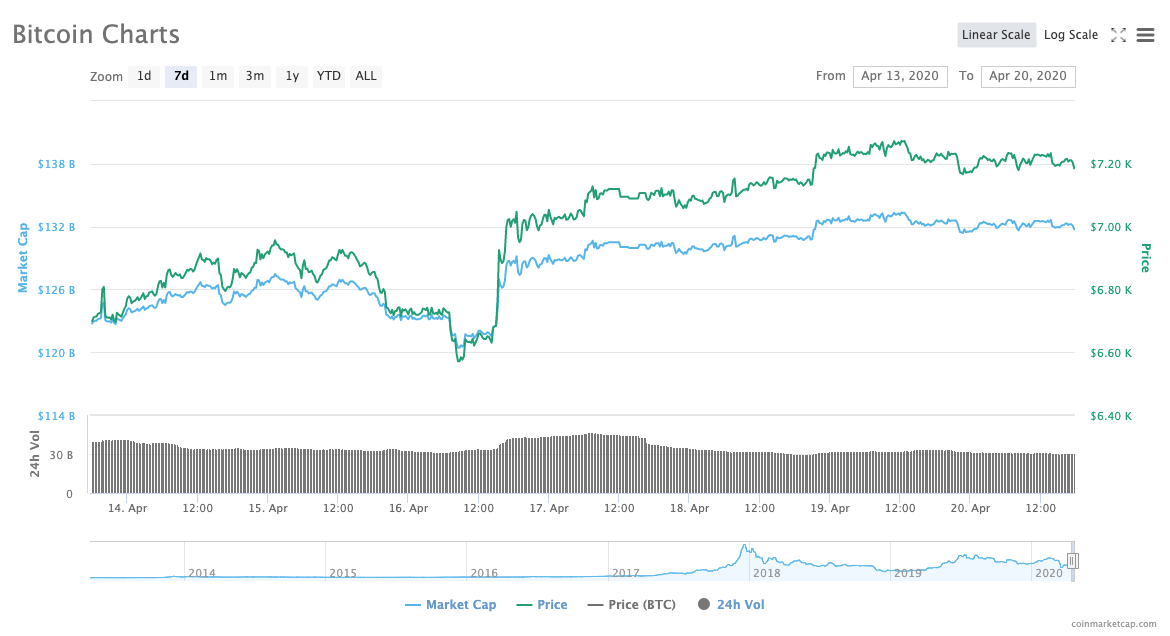Set zoom to 7d
The image size is (1170, 636).
point(181,76)
